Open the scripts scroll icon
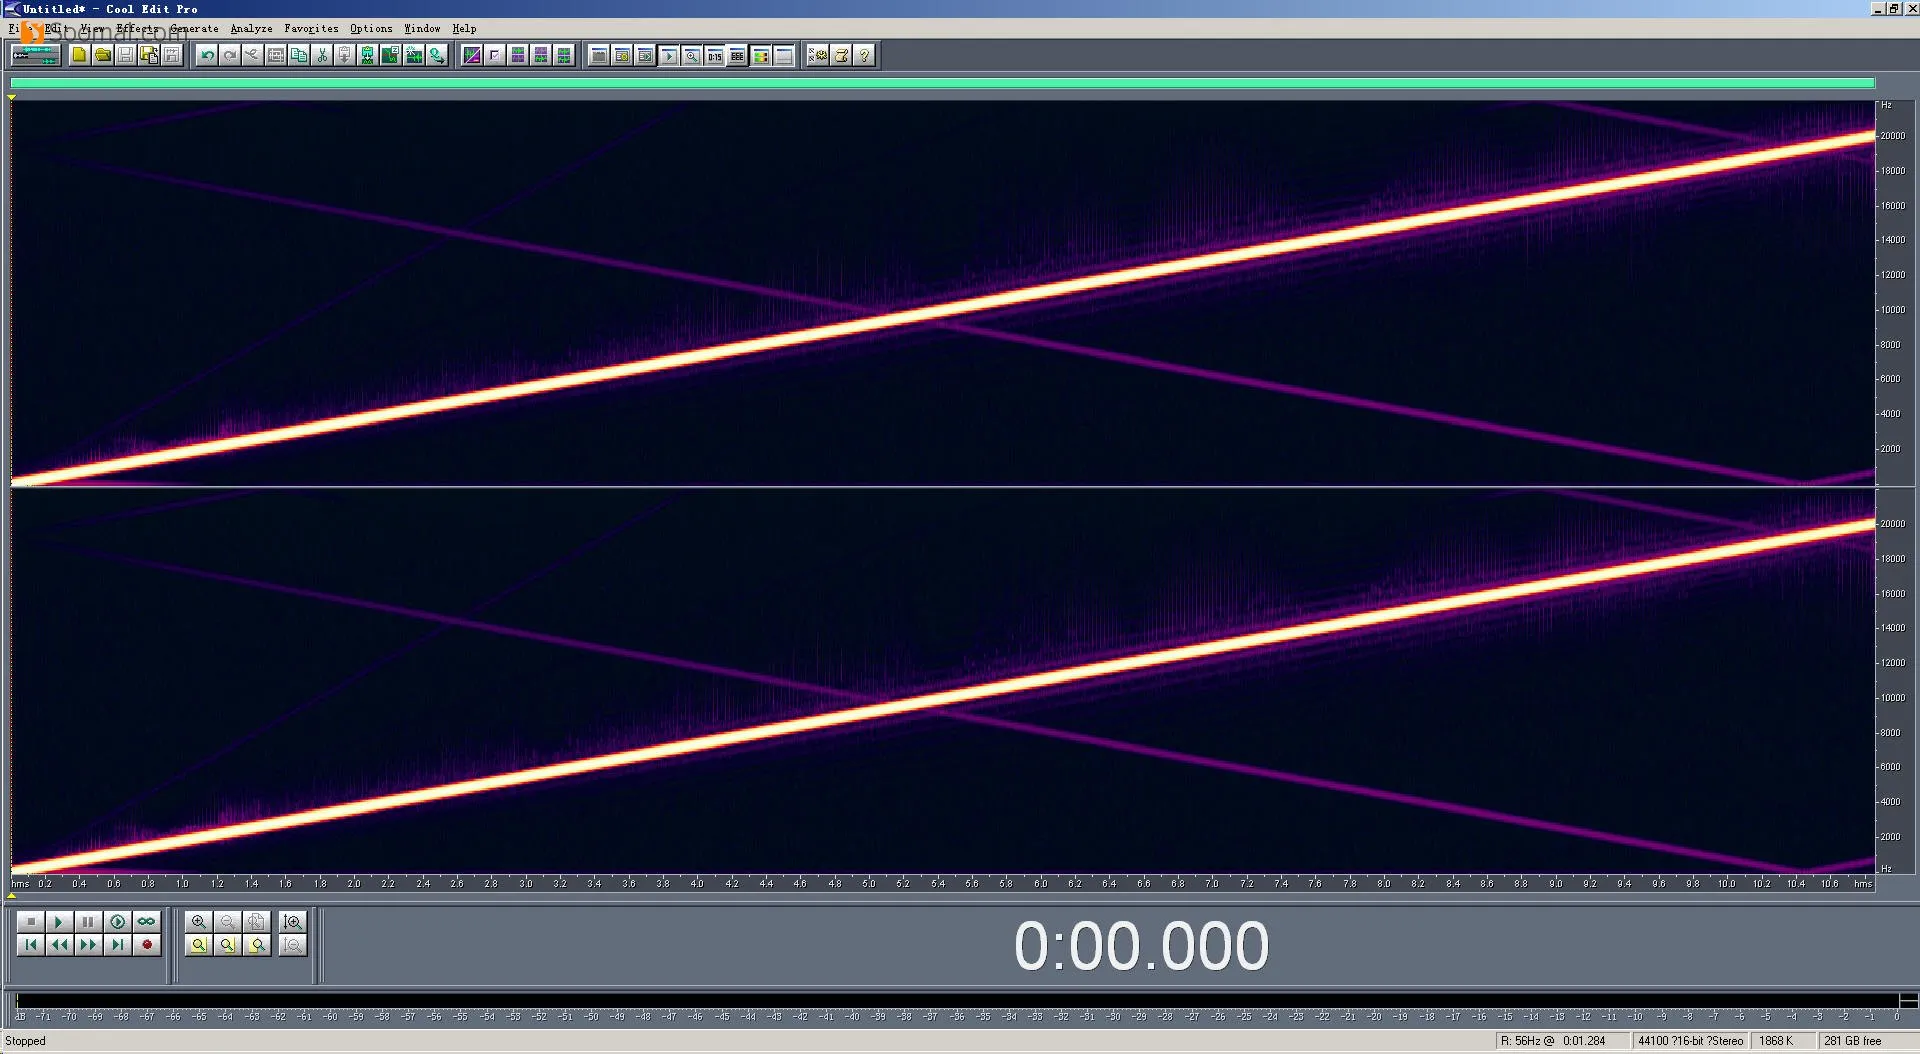1920x1054 pixels. pyautogui.click(x=841, y=56)
